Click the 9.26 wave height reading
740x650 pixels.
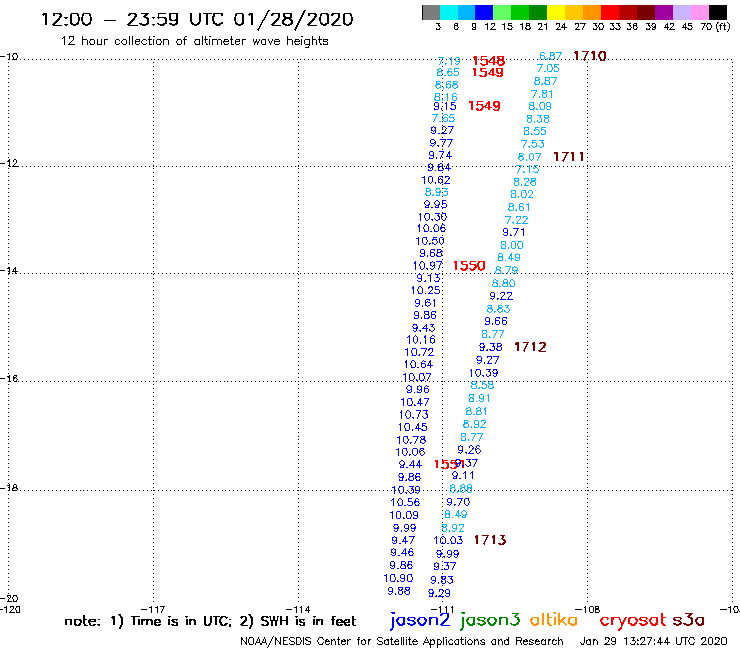pyautogui.click(x=469, y=449)
